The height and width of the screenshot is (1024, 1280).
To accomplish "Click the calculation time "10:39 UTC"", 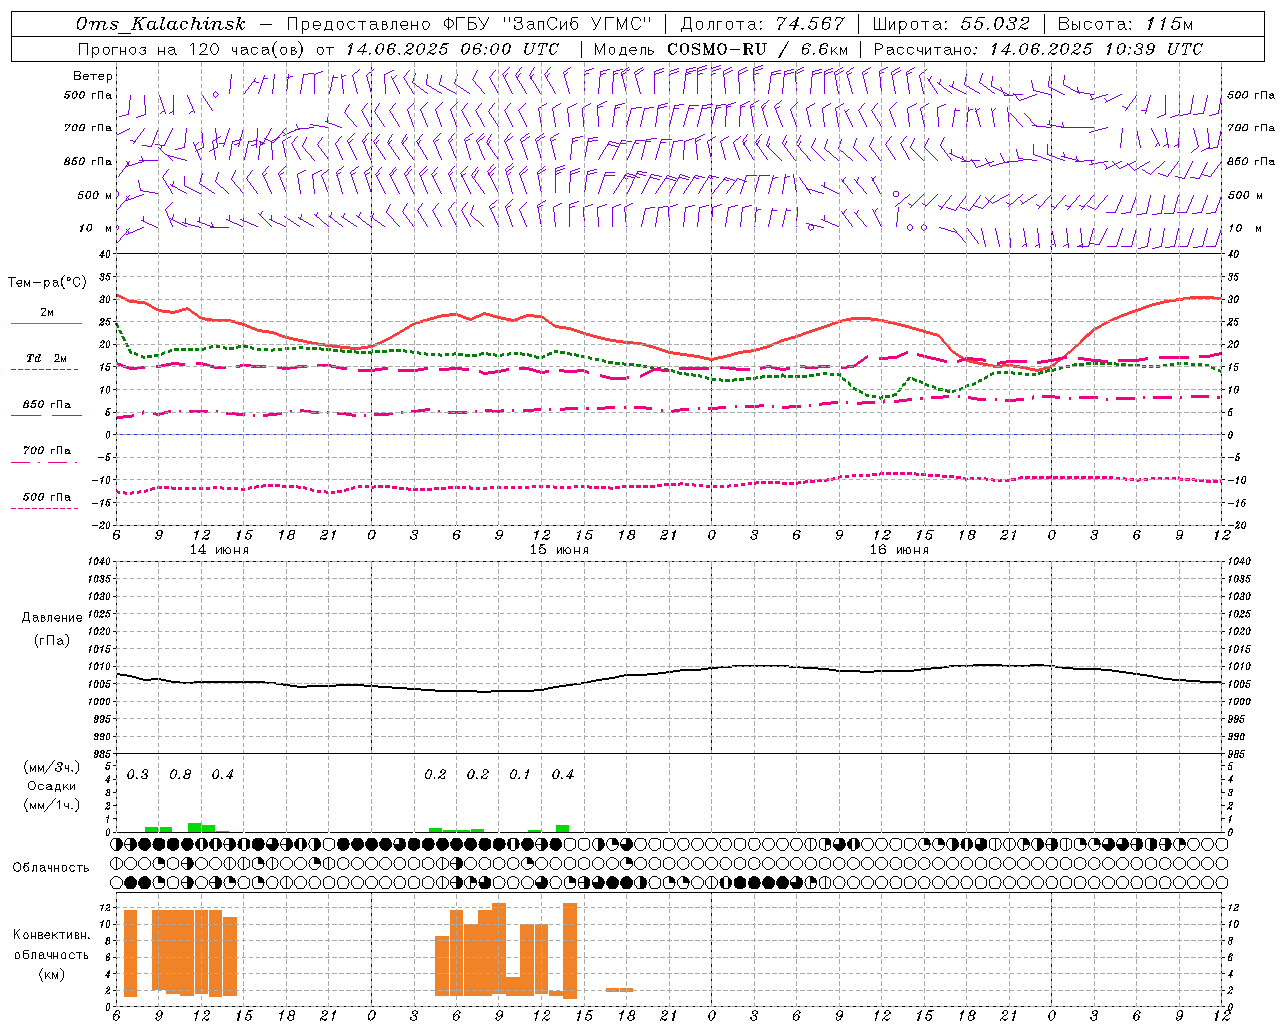I will pyautogui.click(x=1152, y=49).
